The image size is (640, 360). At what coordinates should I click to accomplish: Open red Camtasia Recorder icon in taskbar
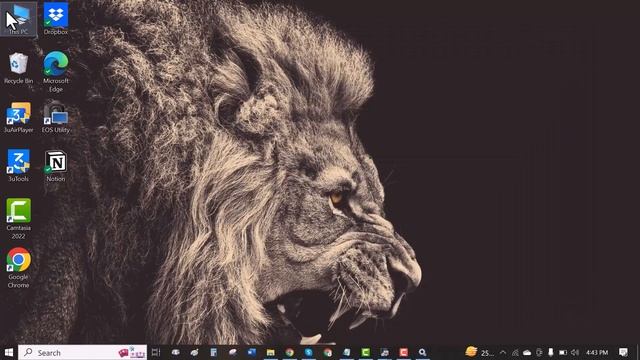pyautogui.click(x=404, y=352)
